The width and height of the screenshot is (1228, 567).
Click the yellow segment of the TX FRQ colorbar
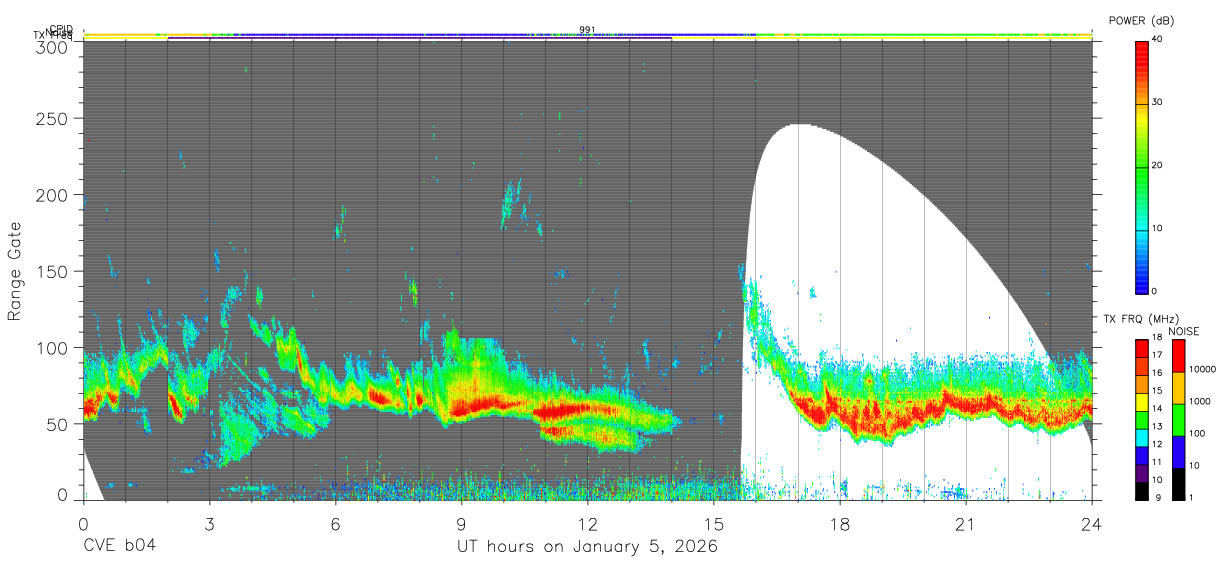[1141, 402]
